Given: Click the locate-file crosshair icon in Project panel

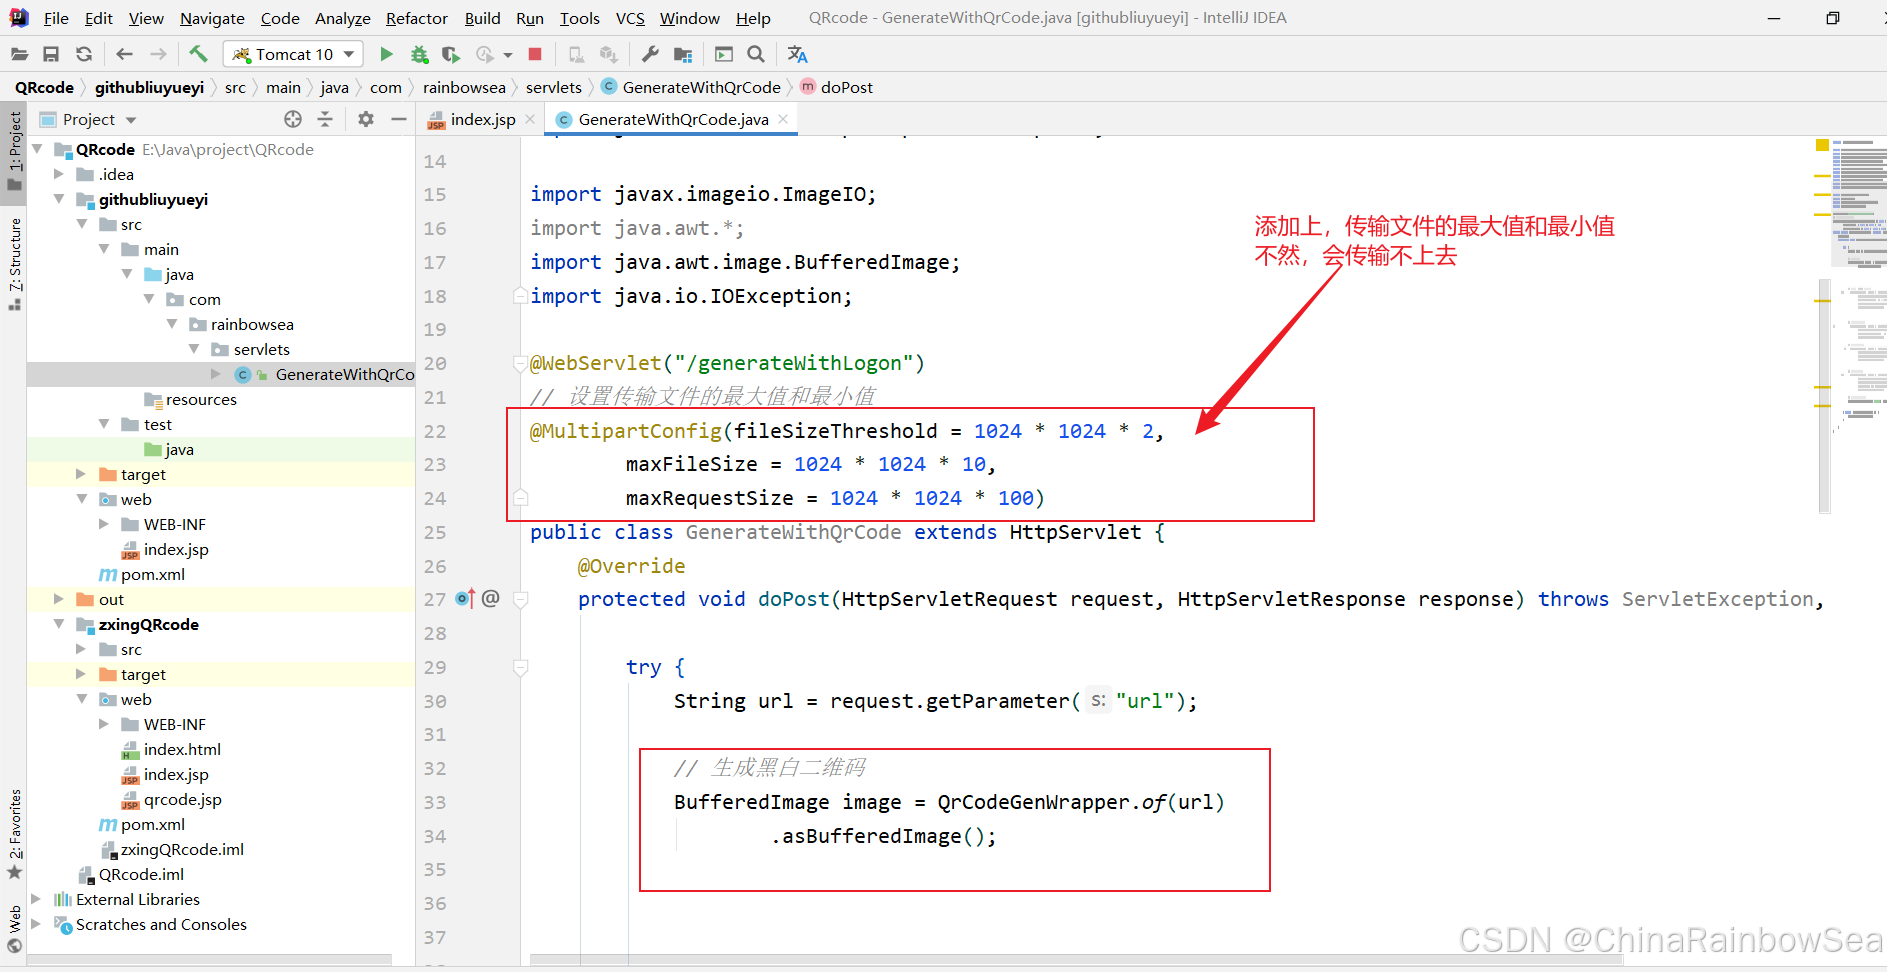Looking at the screenshot, I should click(x=293, y=119).
